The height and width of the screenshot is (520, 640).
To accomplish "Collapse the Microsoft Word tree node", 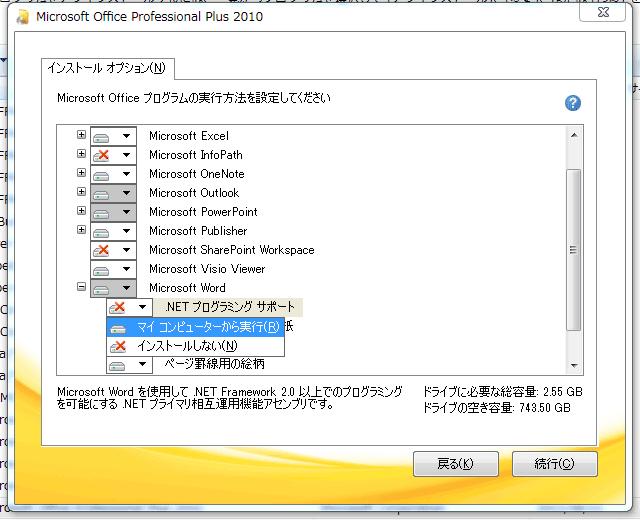I will coord(81,287).
